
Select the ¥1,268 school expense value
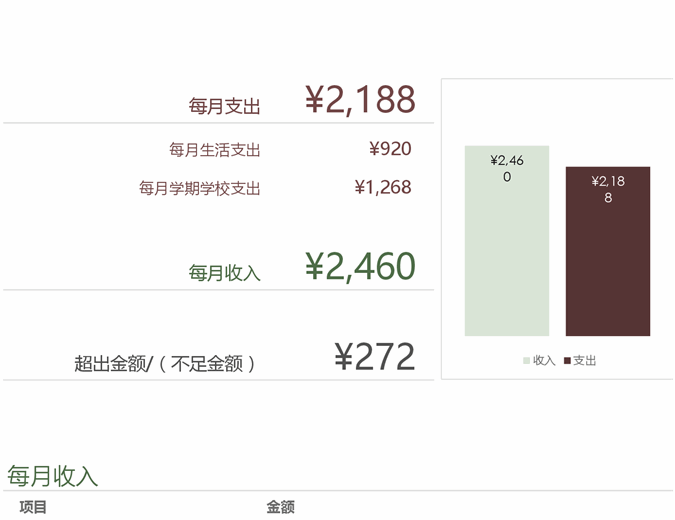[383, 187]
